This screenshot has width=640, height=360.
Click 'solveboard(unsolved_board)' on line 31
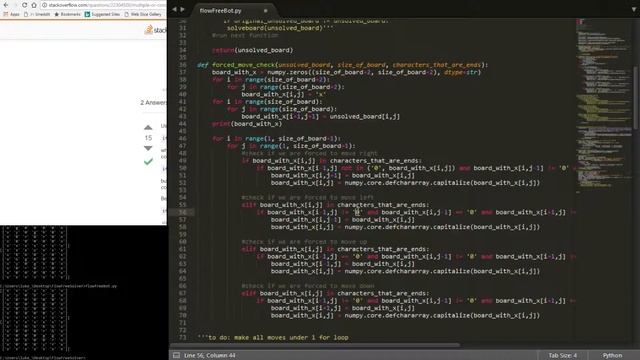(x=280, y=28)
